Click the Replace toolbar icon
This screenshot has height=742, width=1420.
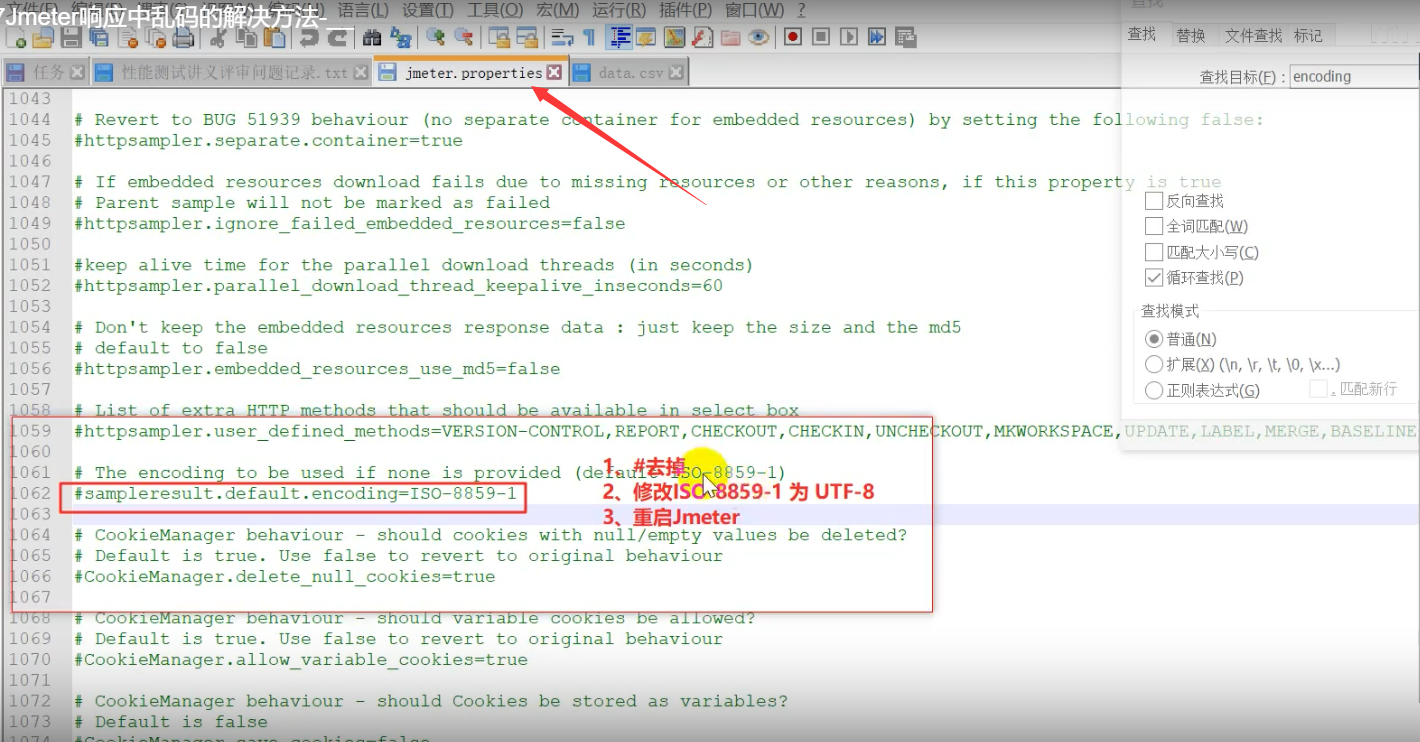[x=400, y=38]
